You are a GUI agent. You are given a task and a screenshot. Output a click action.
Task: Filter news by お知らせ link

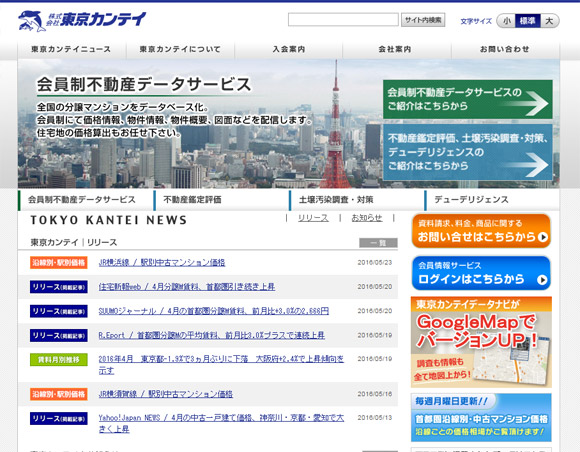(x=367, y=218)
